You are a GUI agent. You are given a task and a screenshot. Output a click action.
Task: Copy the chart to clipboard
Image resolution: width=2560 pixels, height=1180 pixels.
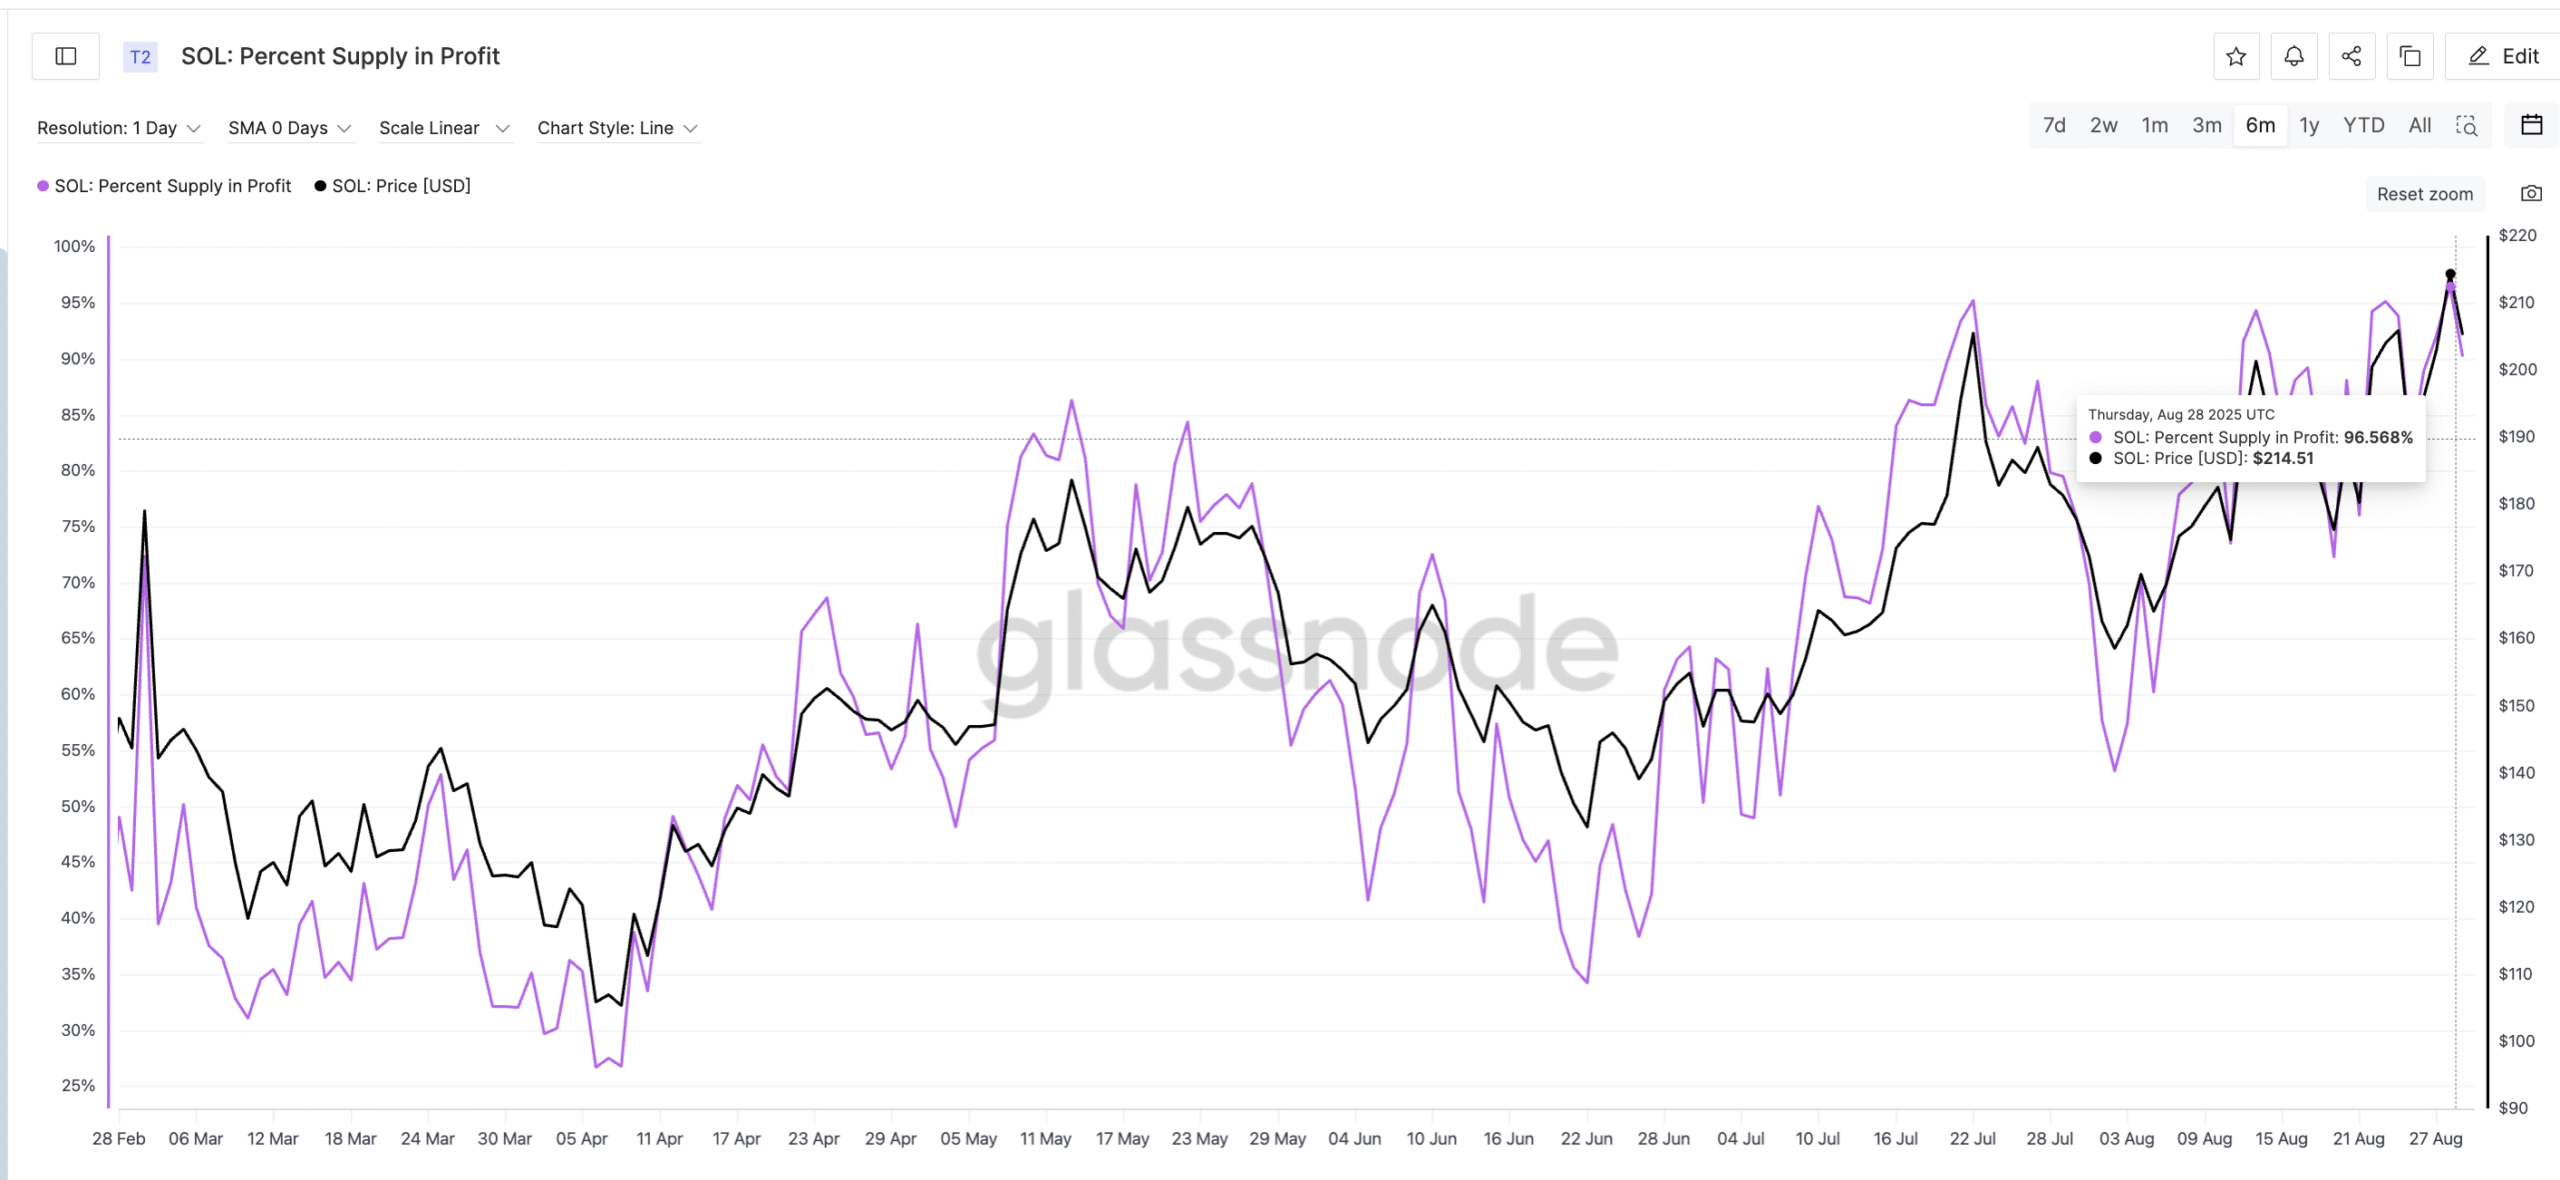[x=2410, y=56]
